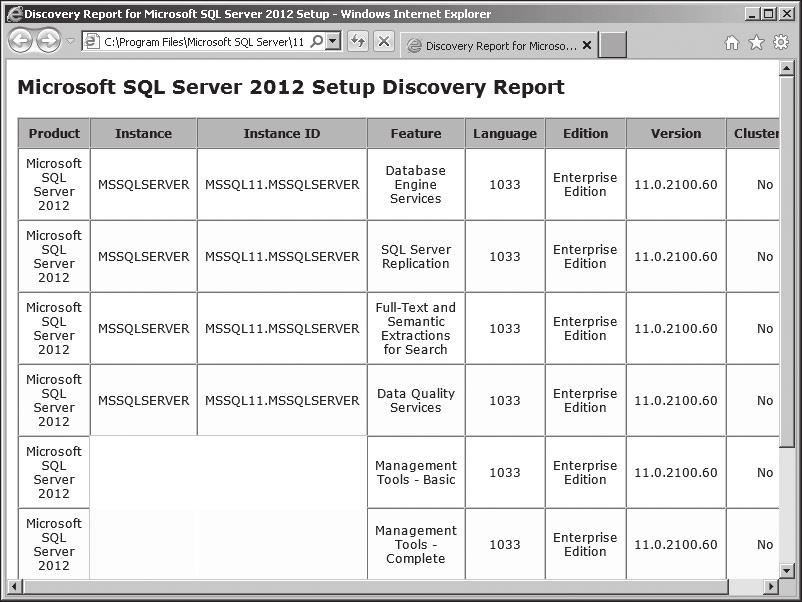Go back with the Back arrow button

[21, 41]
